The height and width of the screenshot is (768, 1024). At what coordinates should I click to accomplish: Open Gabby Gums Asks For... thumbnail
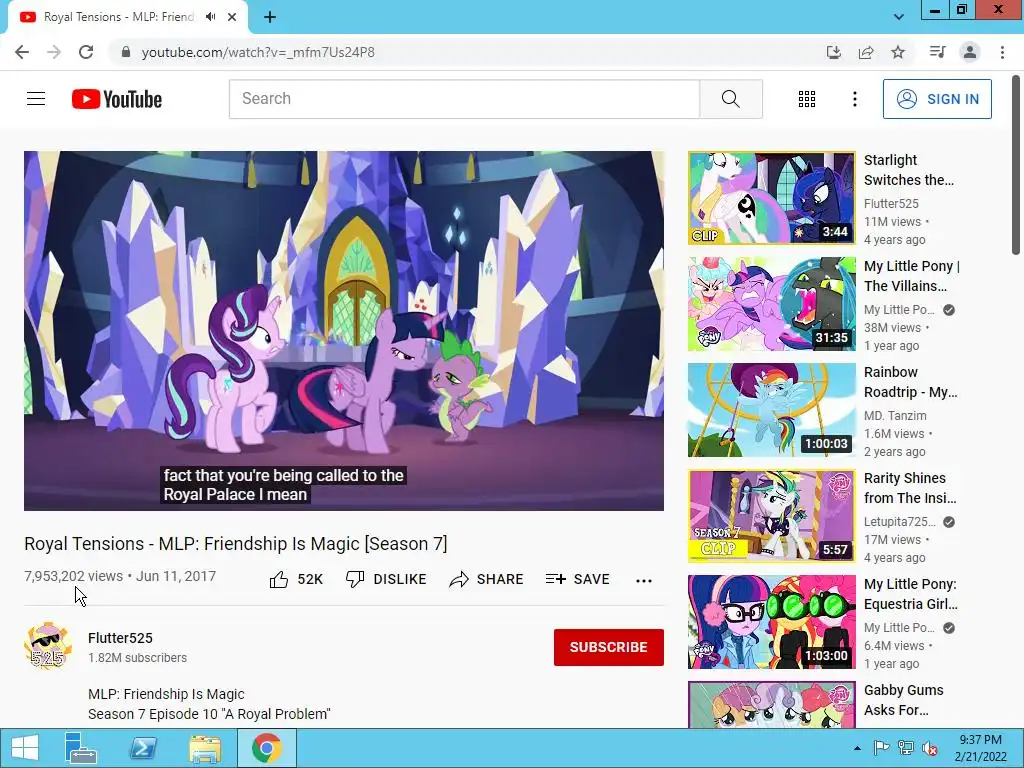tap(771, 705)
